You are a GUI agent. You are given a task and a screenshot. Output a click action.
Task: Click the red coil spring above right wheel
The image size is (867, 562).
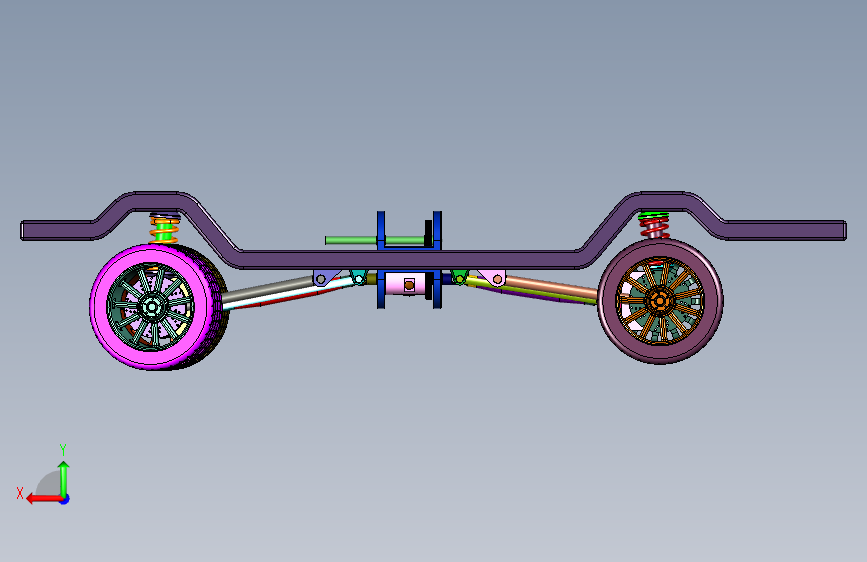pos(655,226)
